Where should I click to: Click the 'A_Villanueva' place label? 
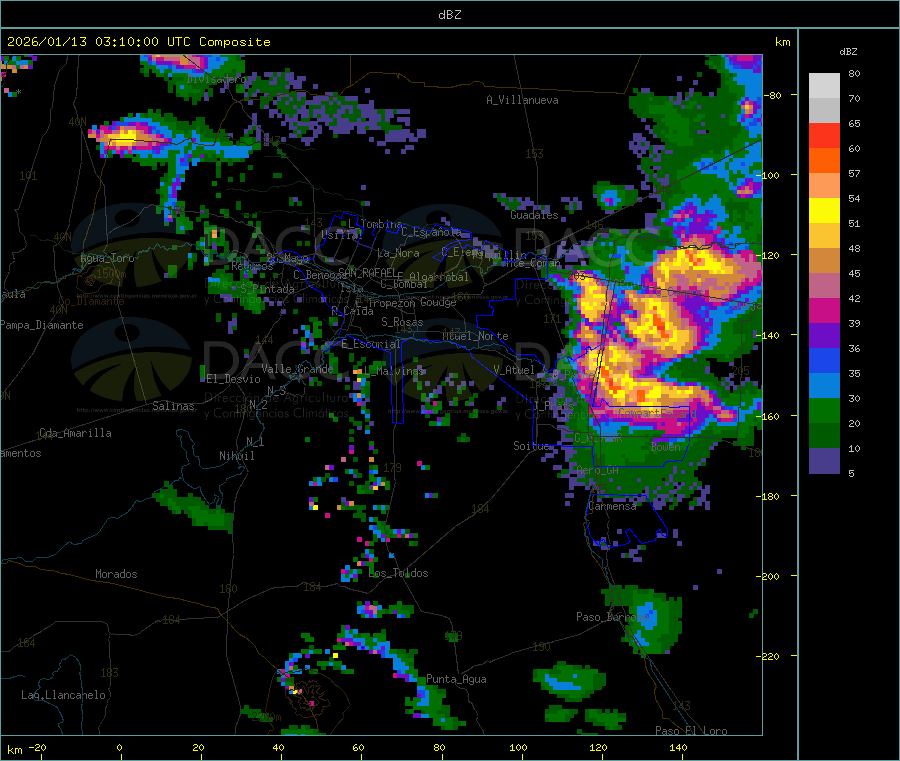(522, 100)
